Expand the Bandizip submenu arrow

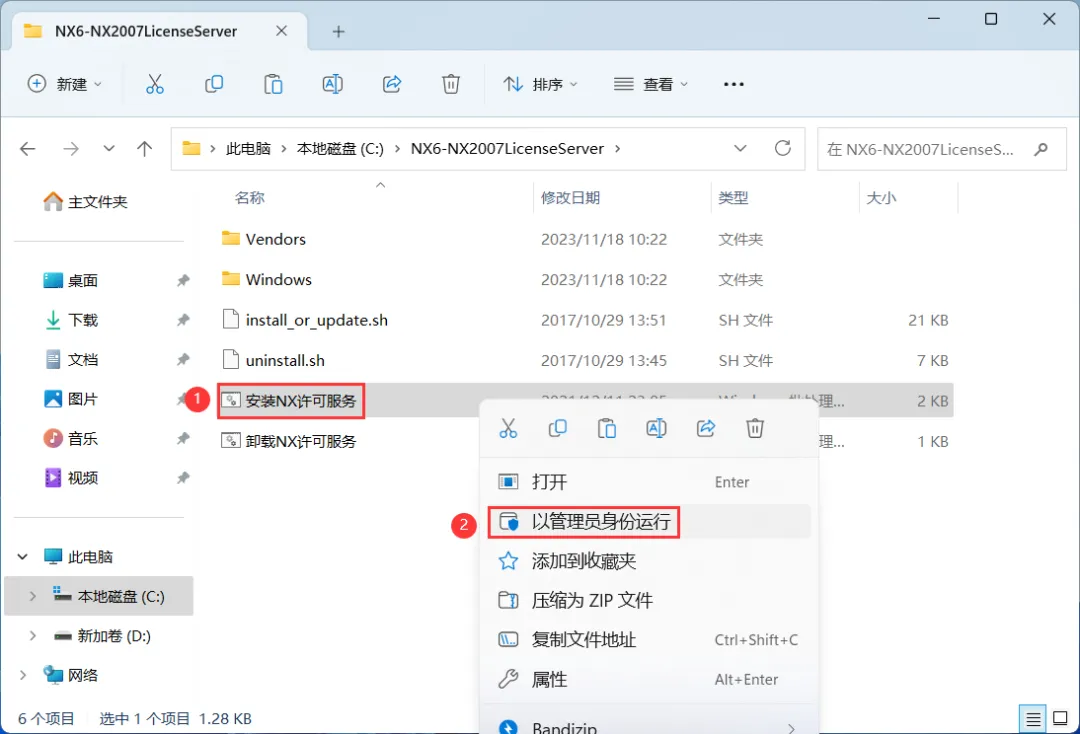tap(791, 727)
